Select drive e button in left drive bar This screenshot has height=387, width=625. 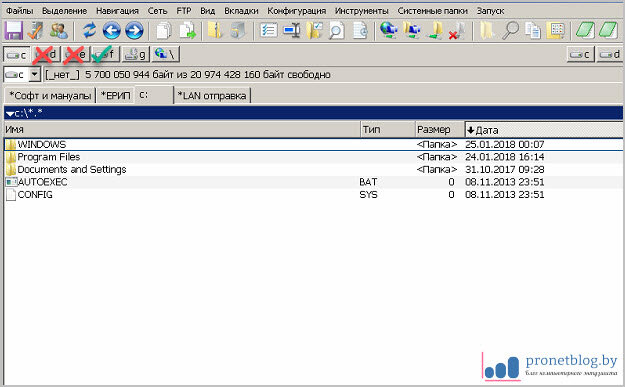77,55
